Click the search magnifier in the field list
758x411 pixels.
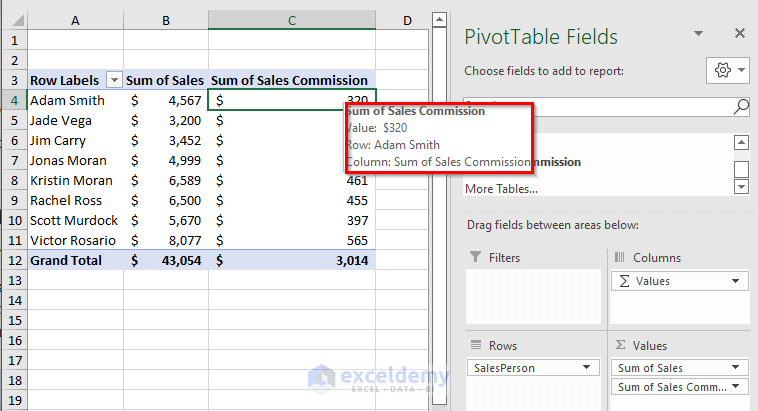pyautogui.click(x=741, y=107)
